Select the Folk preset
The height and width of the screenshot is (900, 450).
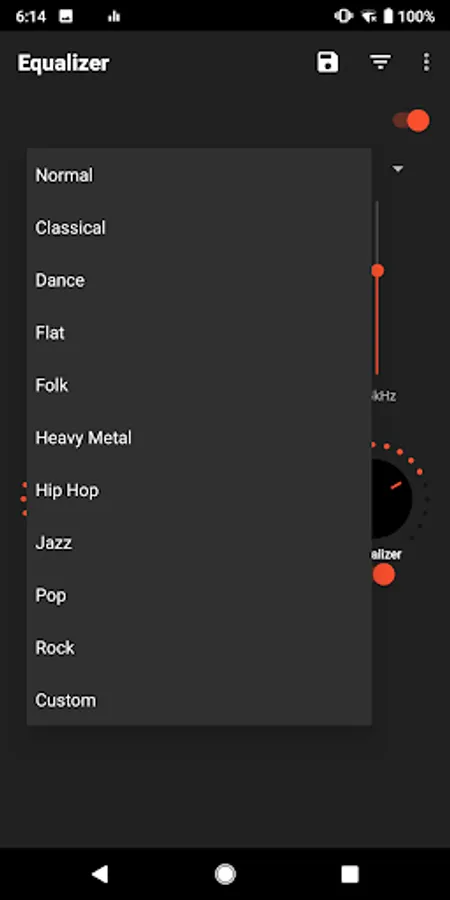pos(199,385)
